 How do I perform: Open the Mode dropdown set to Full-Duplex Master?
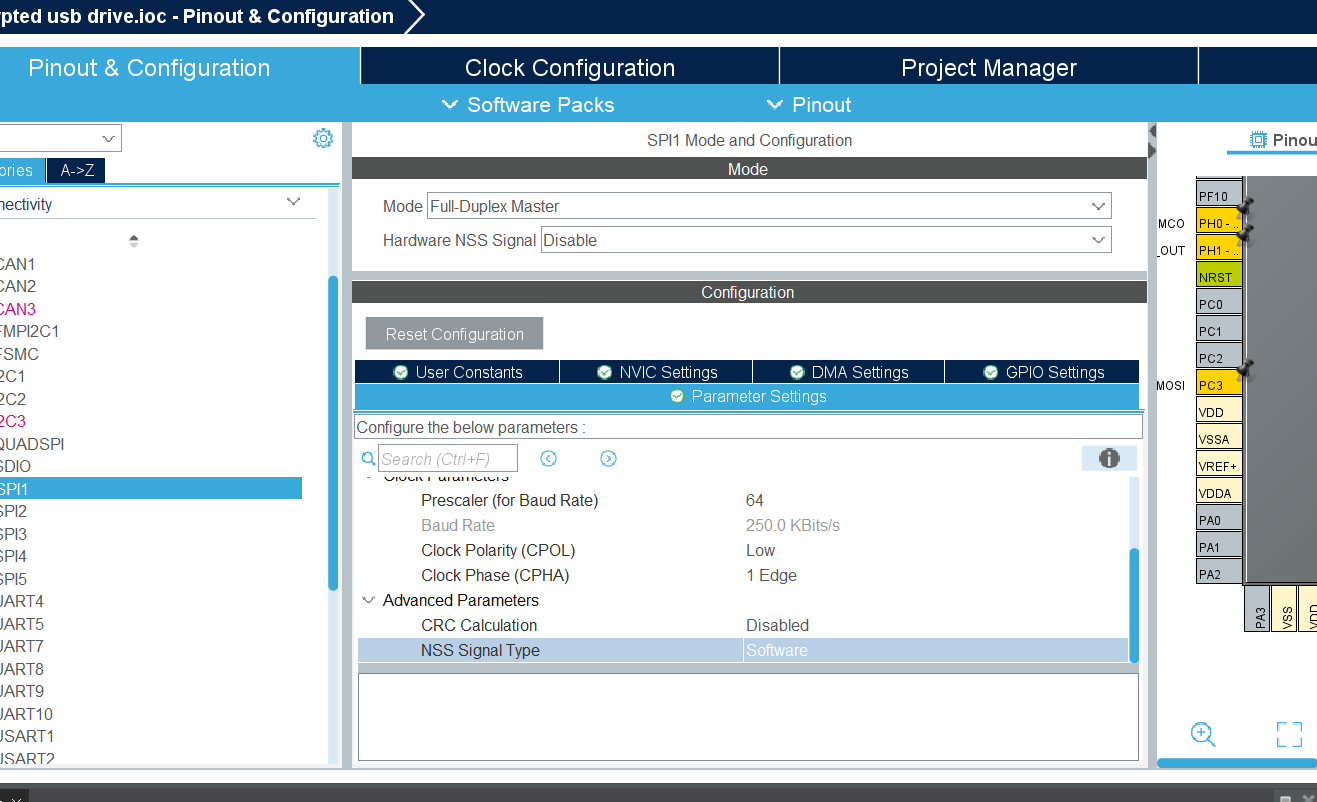point(768,206)
